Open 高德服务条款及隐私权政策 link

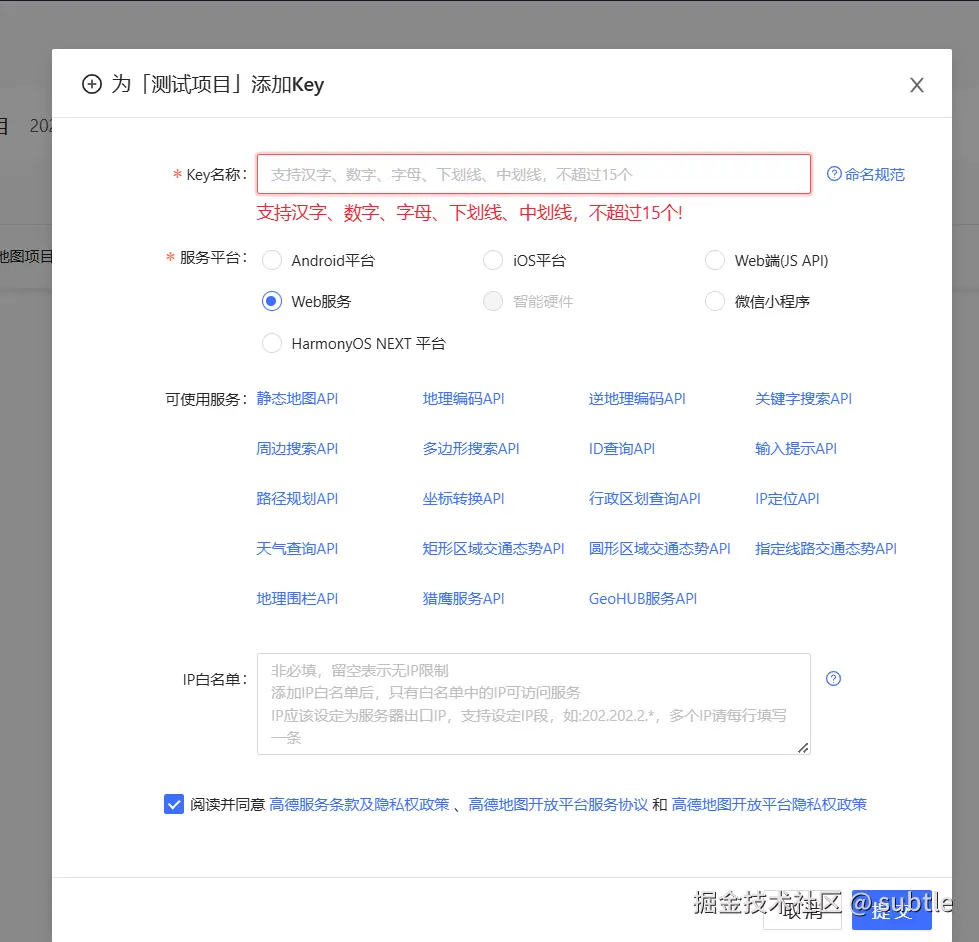click(359, 805)
